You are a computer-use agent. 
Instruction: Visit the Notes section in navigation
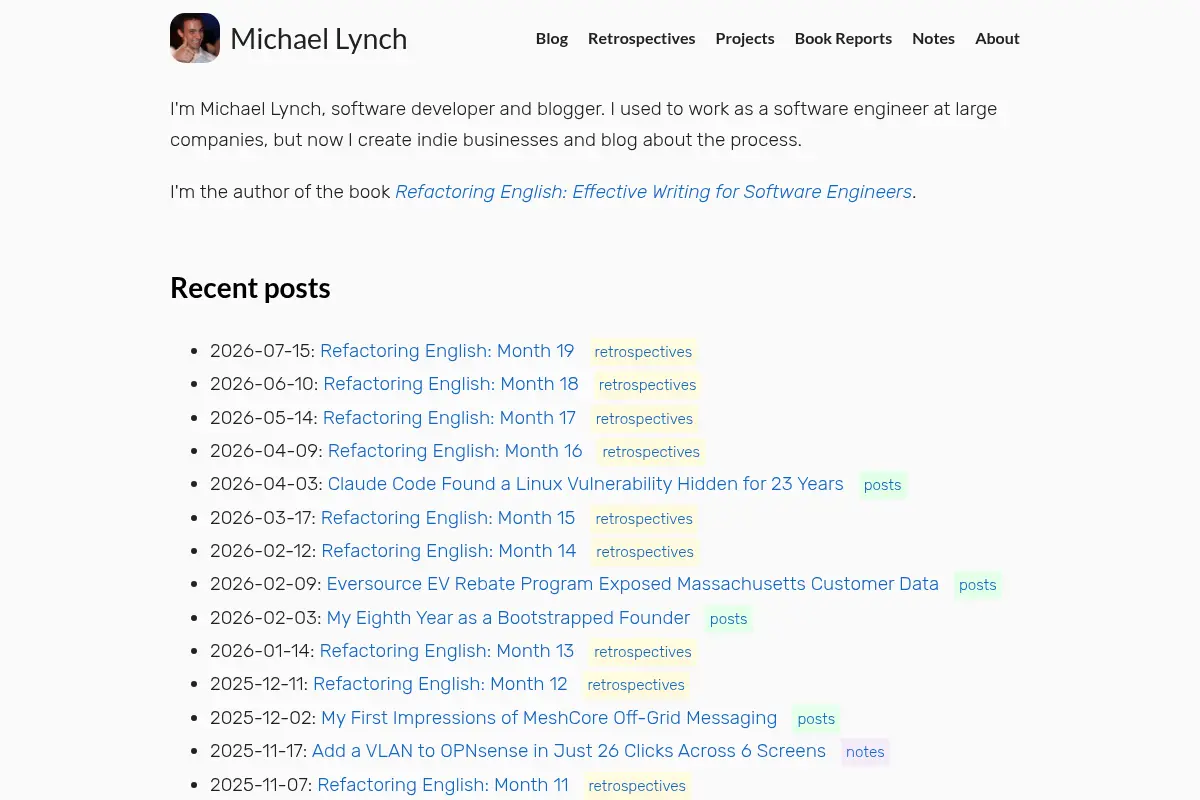[x=933, y=38]
